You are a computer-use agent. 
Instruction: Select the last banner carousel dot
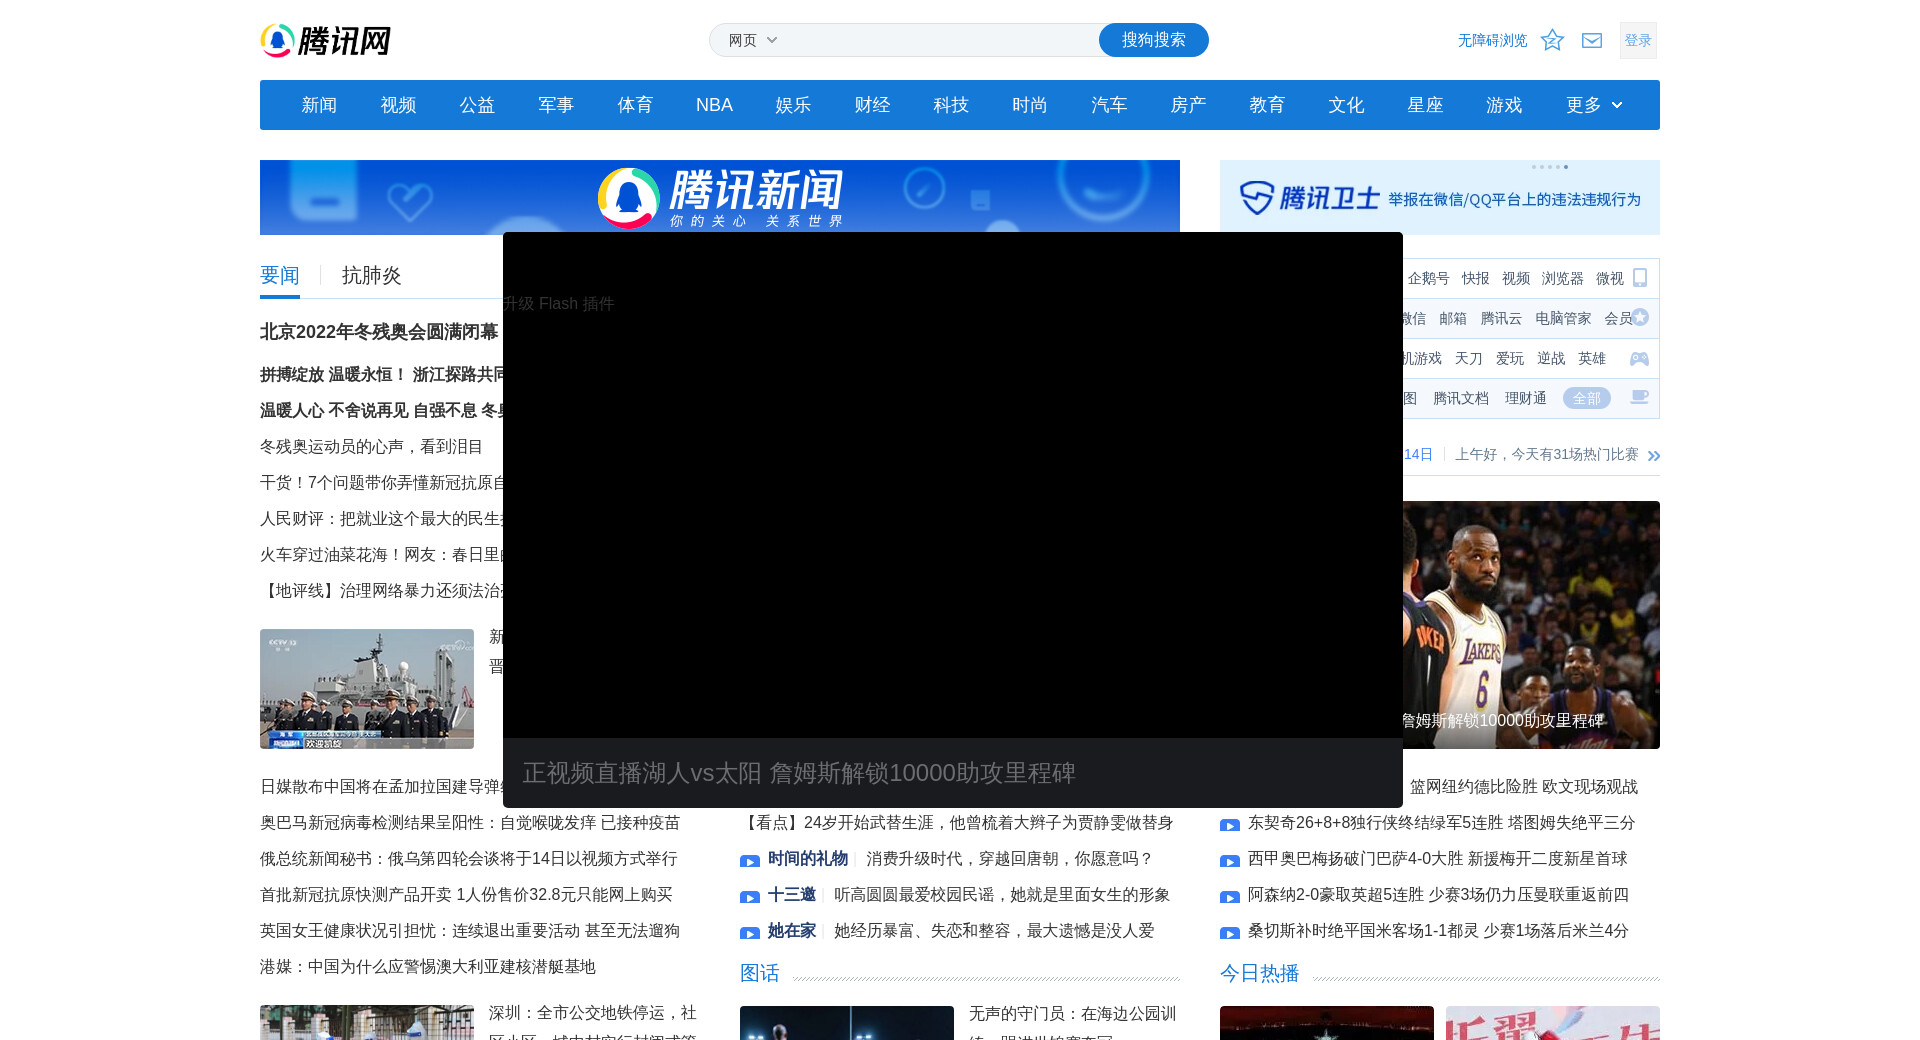(1566, 167)
